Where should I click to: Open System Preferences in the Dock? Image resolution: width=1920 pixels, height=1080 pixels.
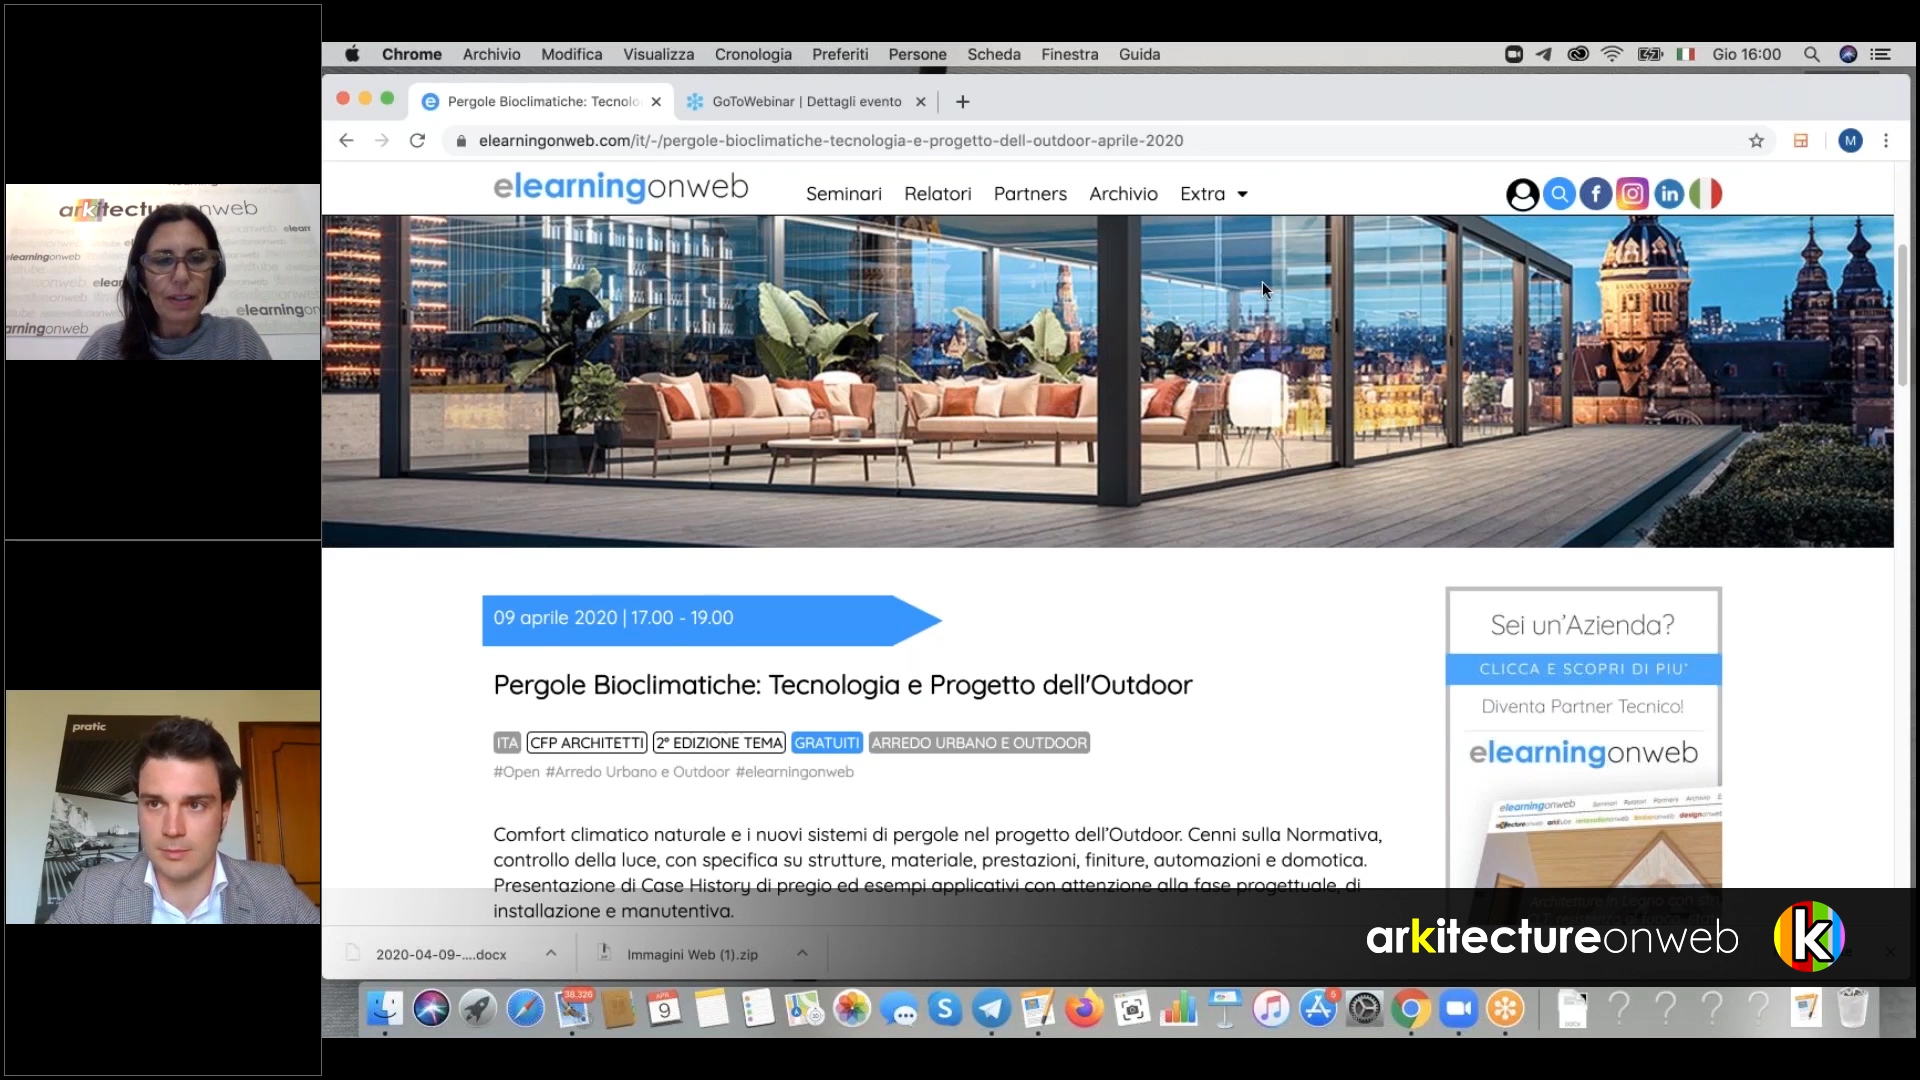[1364, 1009]
